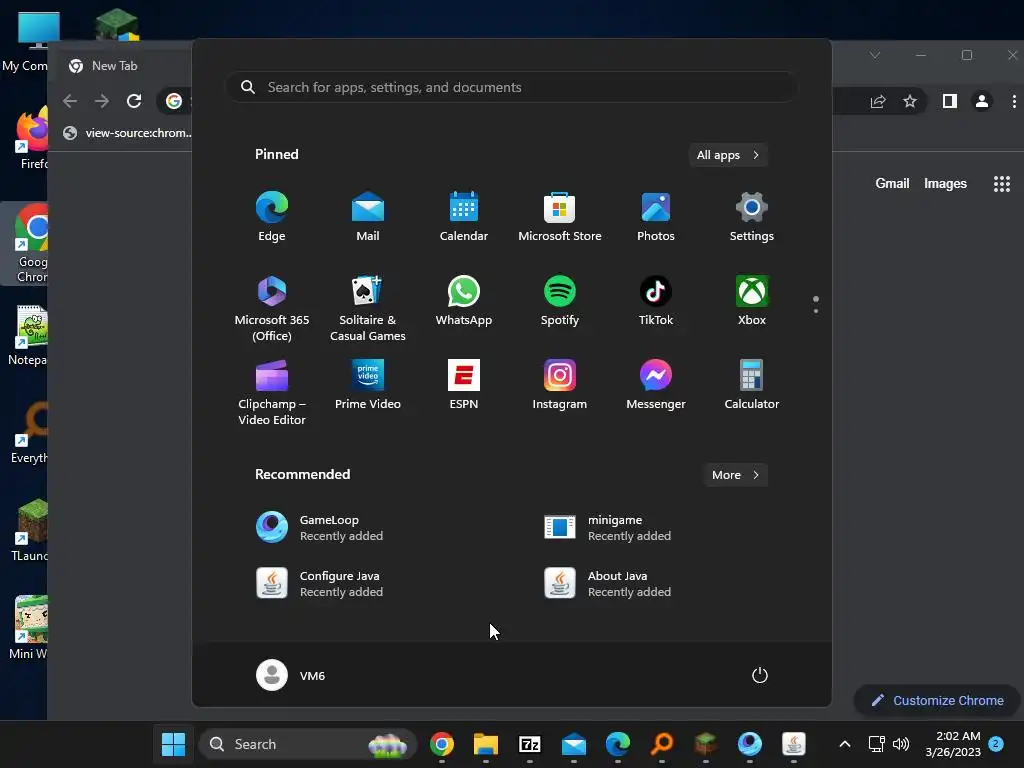Open File Explorer from the taskbar
Screen dimensions: 1024x768
pos(486,744)
